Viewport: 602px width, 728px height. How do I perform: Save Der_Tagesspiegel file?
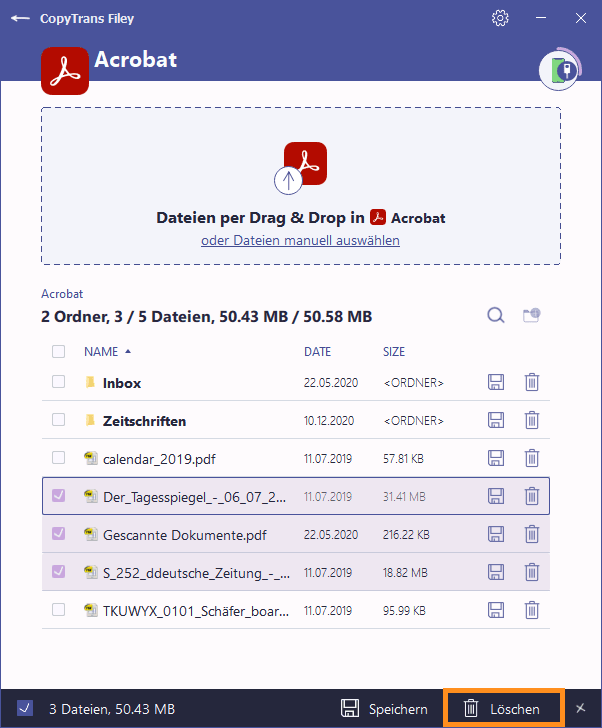496,496
